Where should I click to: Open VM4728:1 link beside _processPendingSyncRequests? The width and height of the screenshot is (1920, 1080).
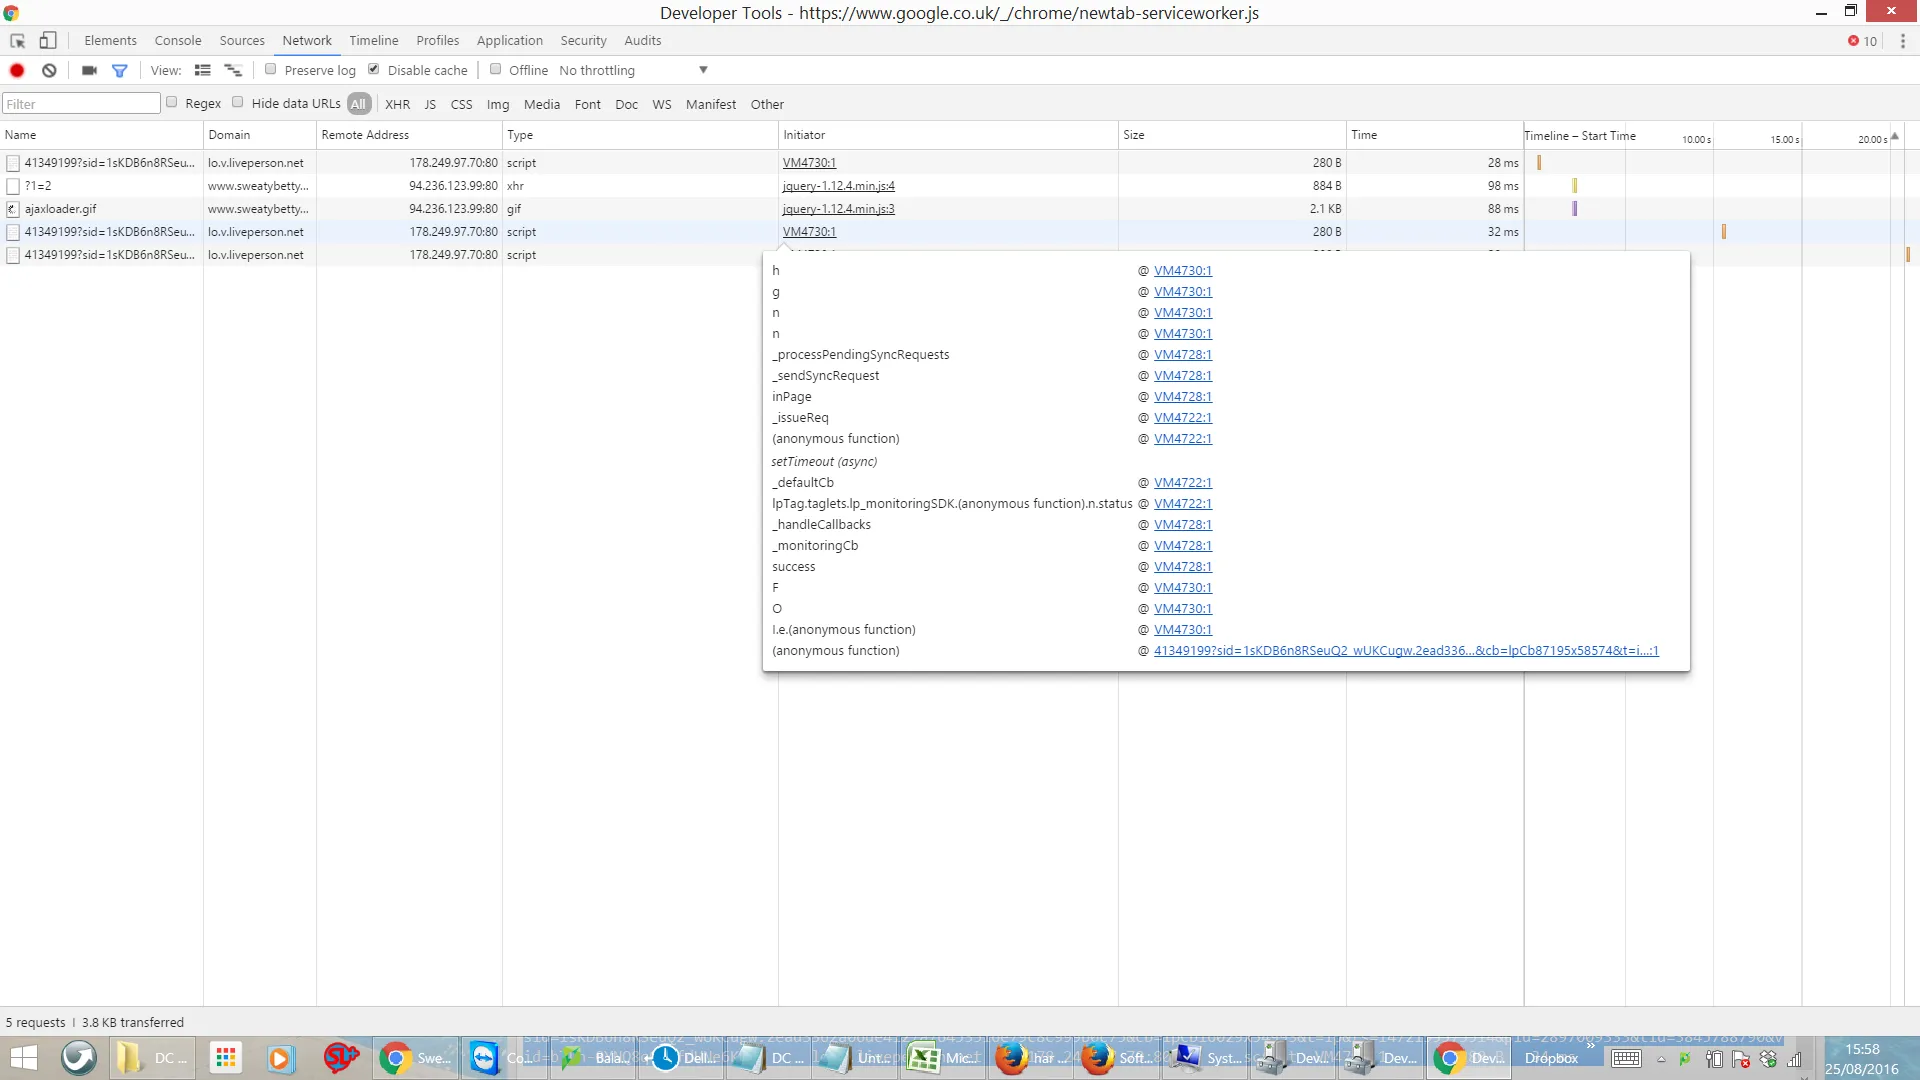coord(1182,355)
